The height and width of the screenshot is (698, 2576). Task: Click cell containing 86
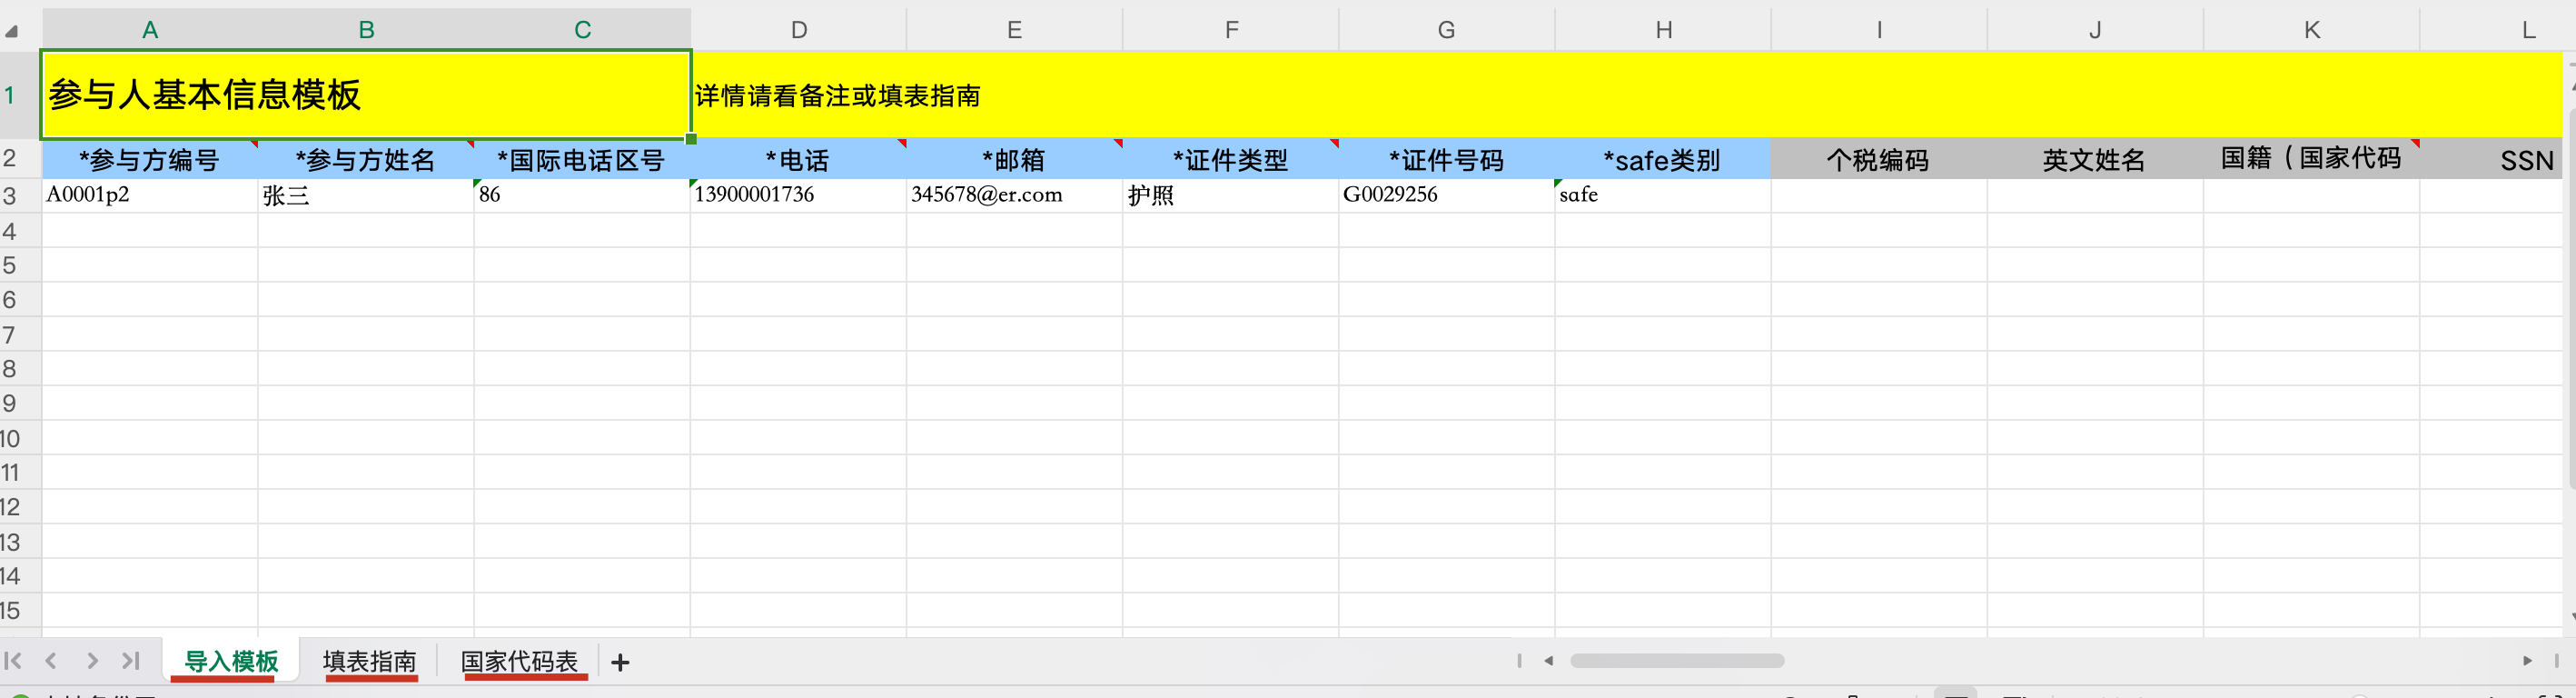click(582, 195)
